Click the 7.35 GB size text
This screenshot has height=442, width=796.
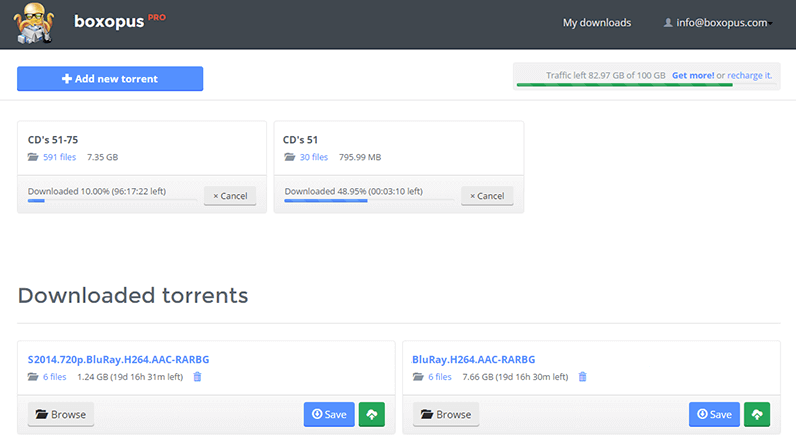coord(103,157)
